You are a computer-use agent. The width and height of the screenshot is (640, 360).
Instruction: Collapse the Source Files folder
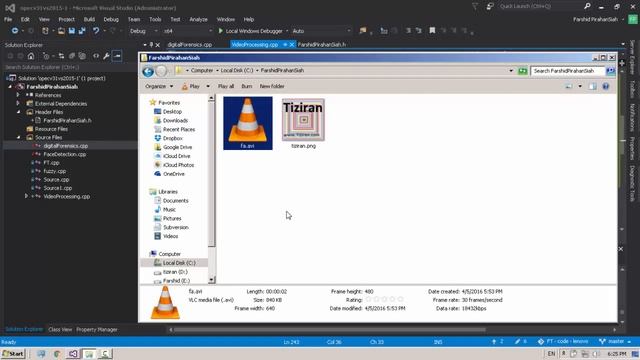(x=18, y=138)
